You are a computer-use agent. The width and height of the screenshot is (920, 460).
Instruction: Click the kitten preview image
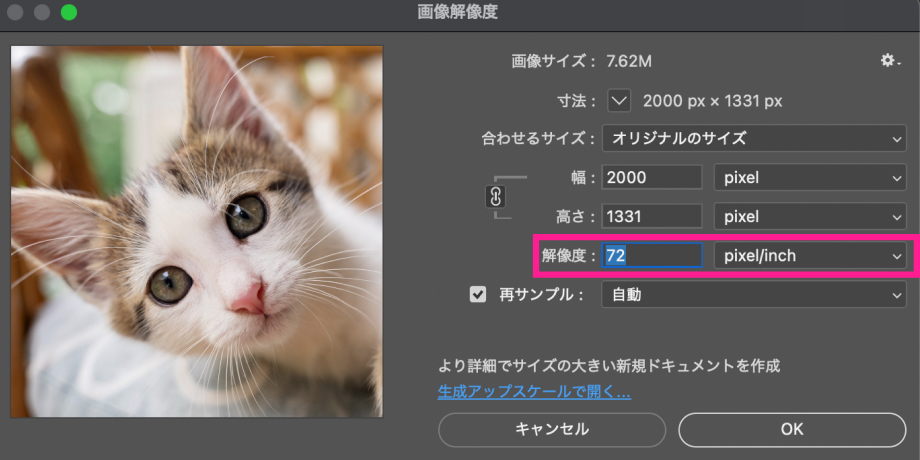pos(196,231)
